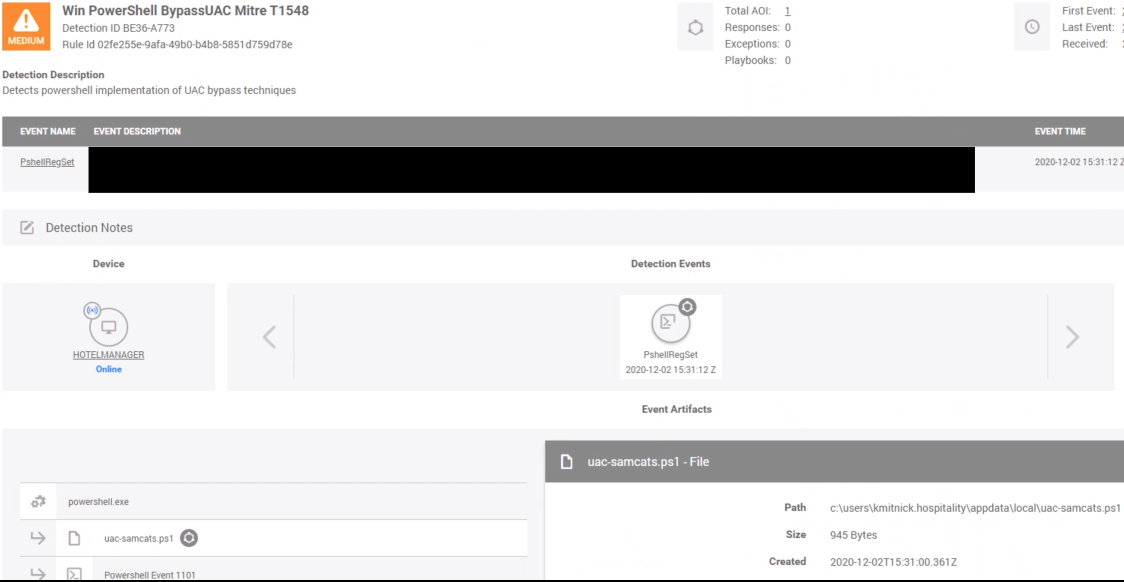Click the arrow icon left of uac-samcats.ps1
The image size is (1124, 582).
click(x=38, y=538)
